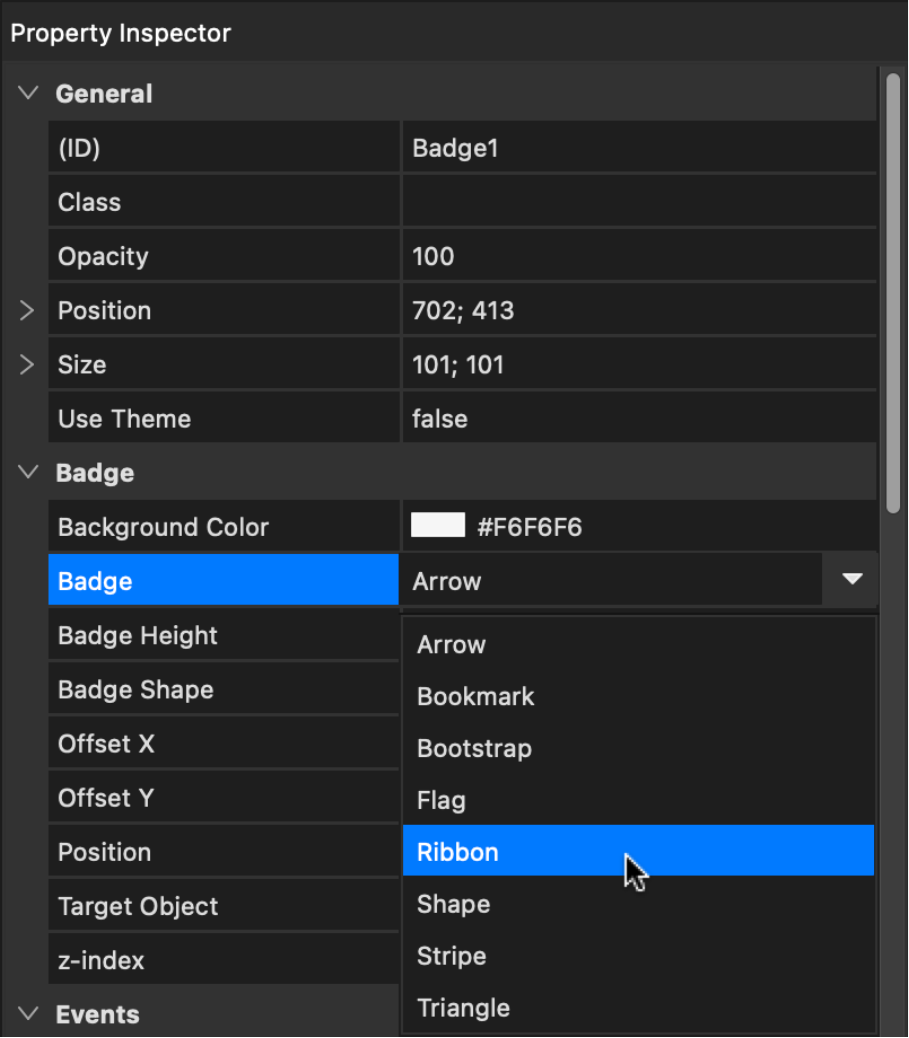The width and height of the screenshot is (909, 1038).
Task: Collapse the Events section
Action: pos(28,1014)
